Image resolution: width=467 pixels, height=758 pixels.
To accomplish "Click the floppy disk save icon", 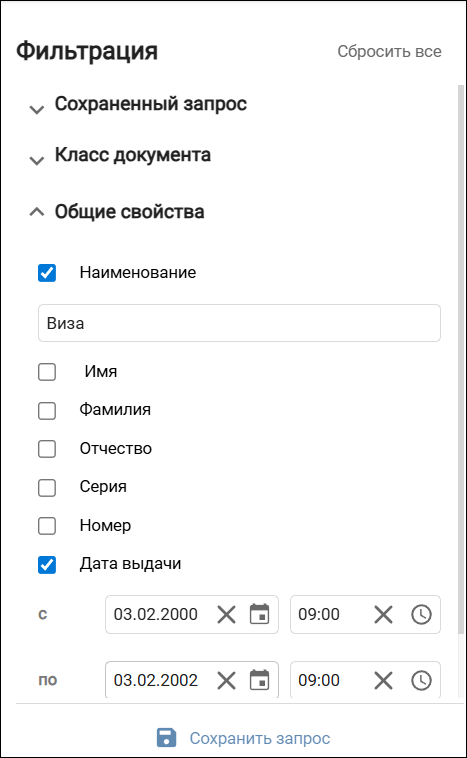I will (x=166, y=738).
